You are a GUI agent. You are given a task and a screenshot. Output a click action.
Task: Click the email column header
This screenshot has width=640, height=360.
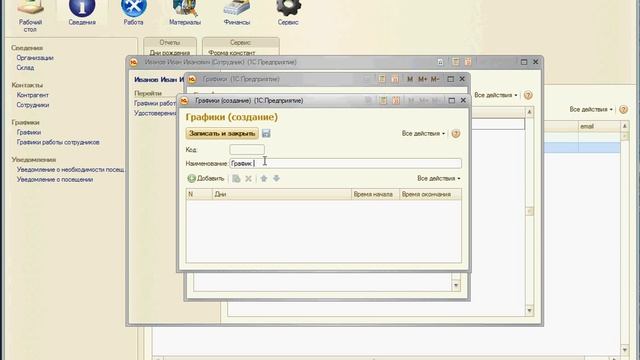(599, 127)
